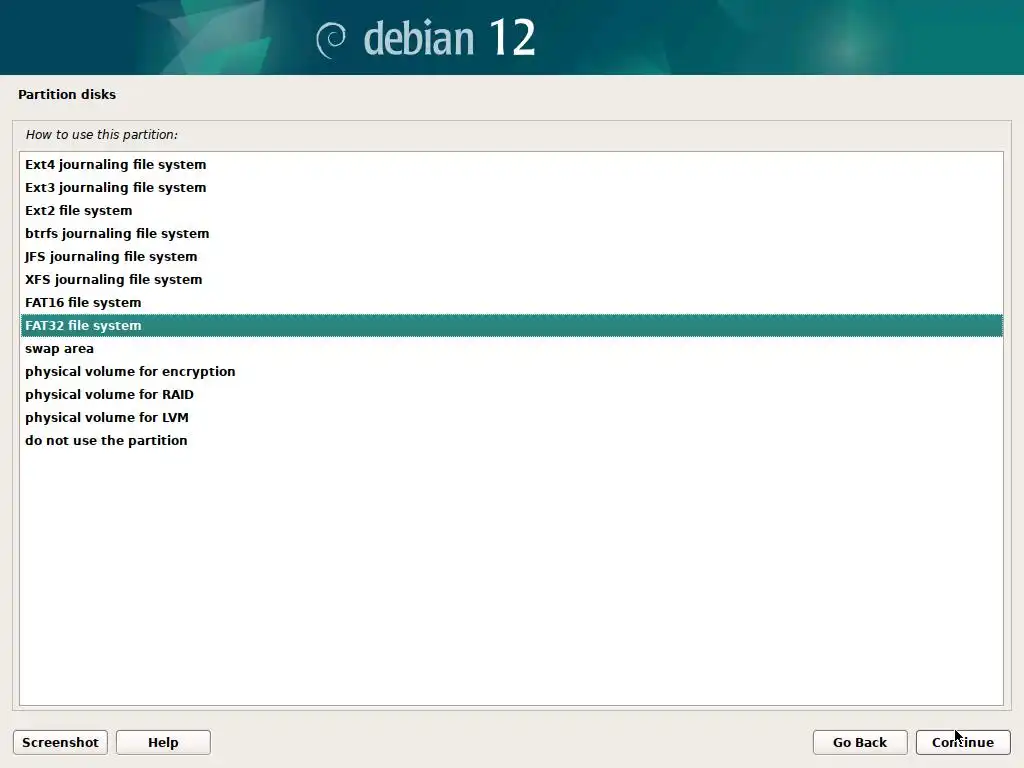Choose Ext3 journaling file system
This screenshot has width=1024, height=768.
511,187
